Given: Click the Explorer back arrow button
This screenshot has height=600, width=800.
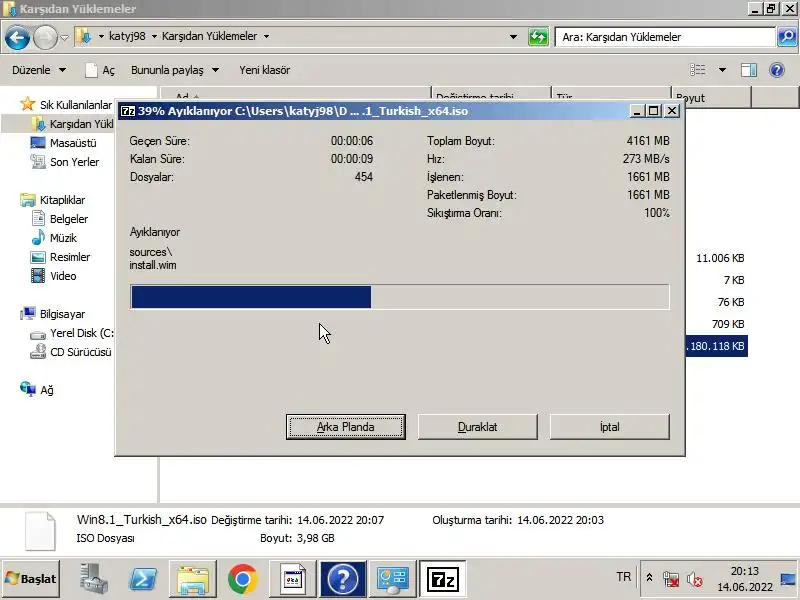Looking at the screenshot, I should pyautogui.click(x=17, y=37).
